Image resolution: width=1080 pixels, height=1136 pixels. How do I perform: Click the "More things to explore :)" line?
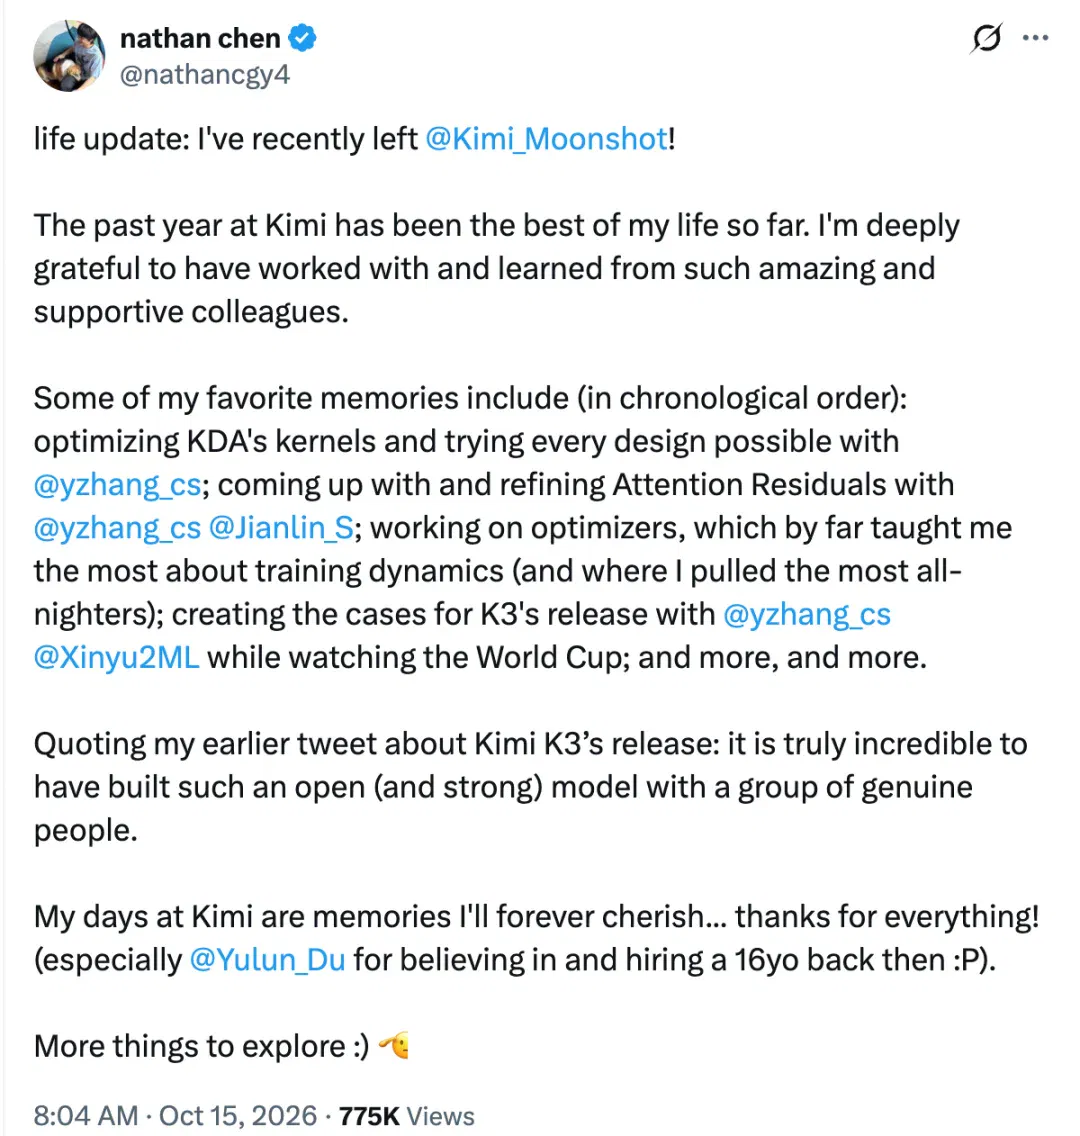[201, 1046]
